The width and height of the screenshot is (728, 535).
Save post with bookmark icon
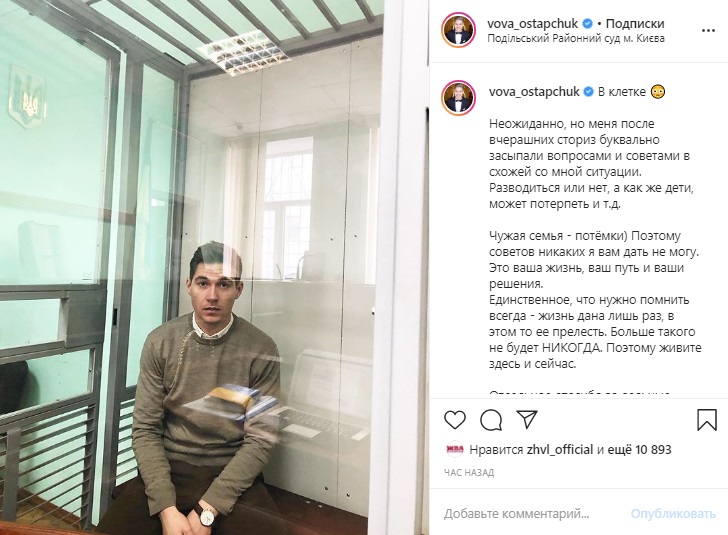tap(707, 419)
